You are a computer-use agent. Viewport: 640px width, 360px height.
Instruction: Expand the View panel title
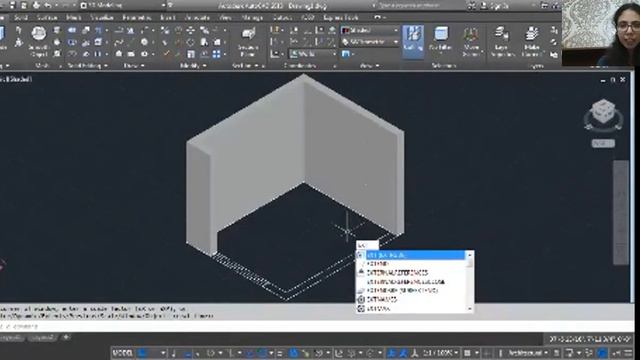coord(369,65)
